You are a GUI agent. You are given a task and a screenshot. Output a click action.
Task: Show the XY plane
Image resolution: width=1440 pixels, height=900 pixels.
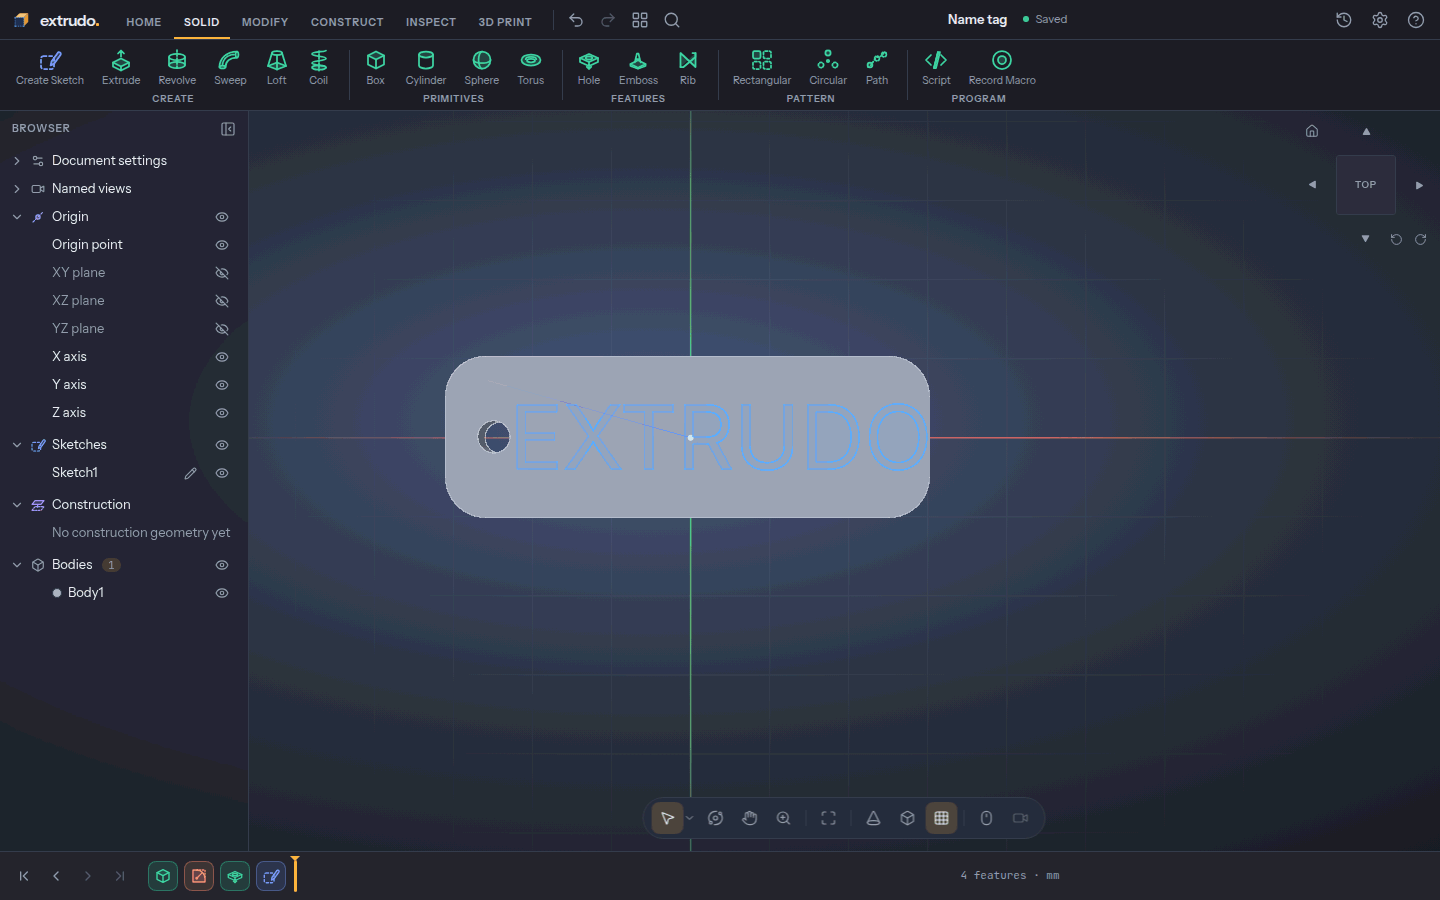click(222, 273)
